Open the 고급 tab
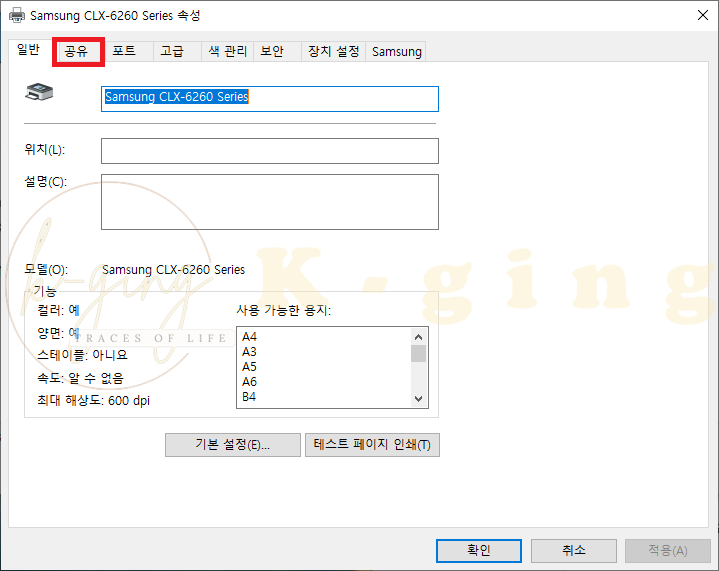The height and width of the screenshot is (571, 719). coord(177,51)
